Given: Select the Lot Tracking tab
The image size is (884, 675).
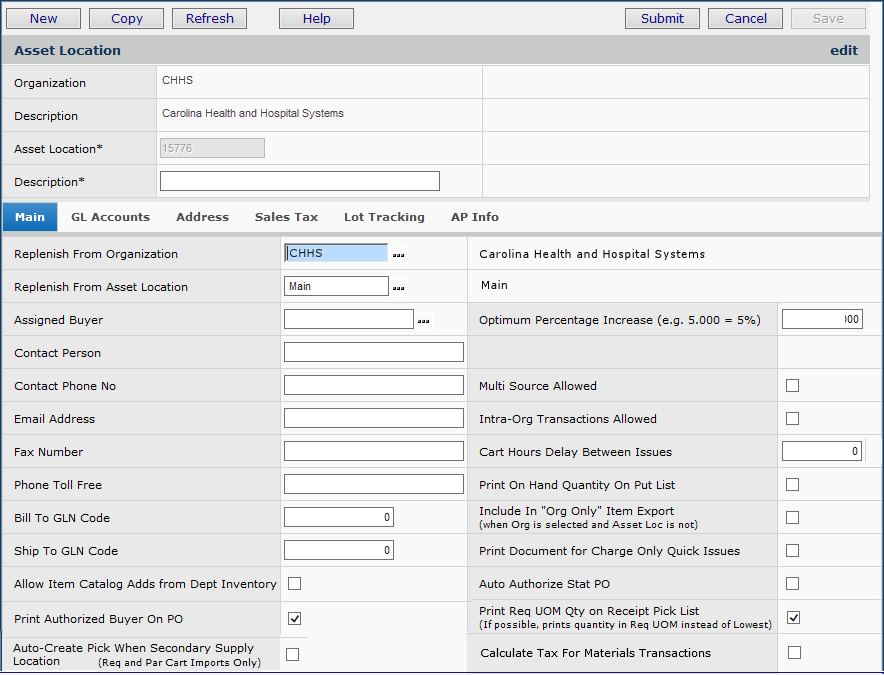Looking at the screenshot, I should pos(384,217).
